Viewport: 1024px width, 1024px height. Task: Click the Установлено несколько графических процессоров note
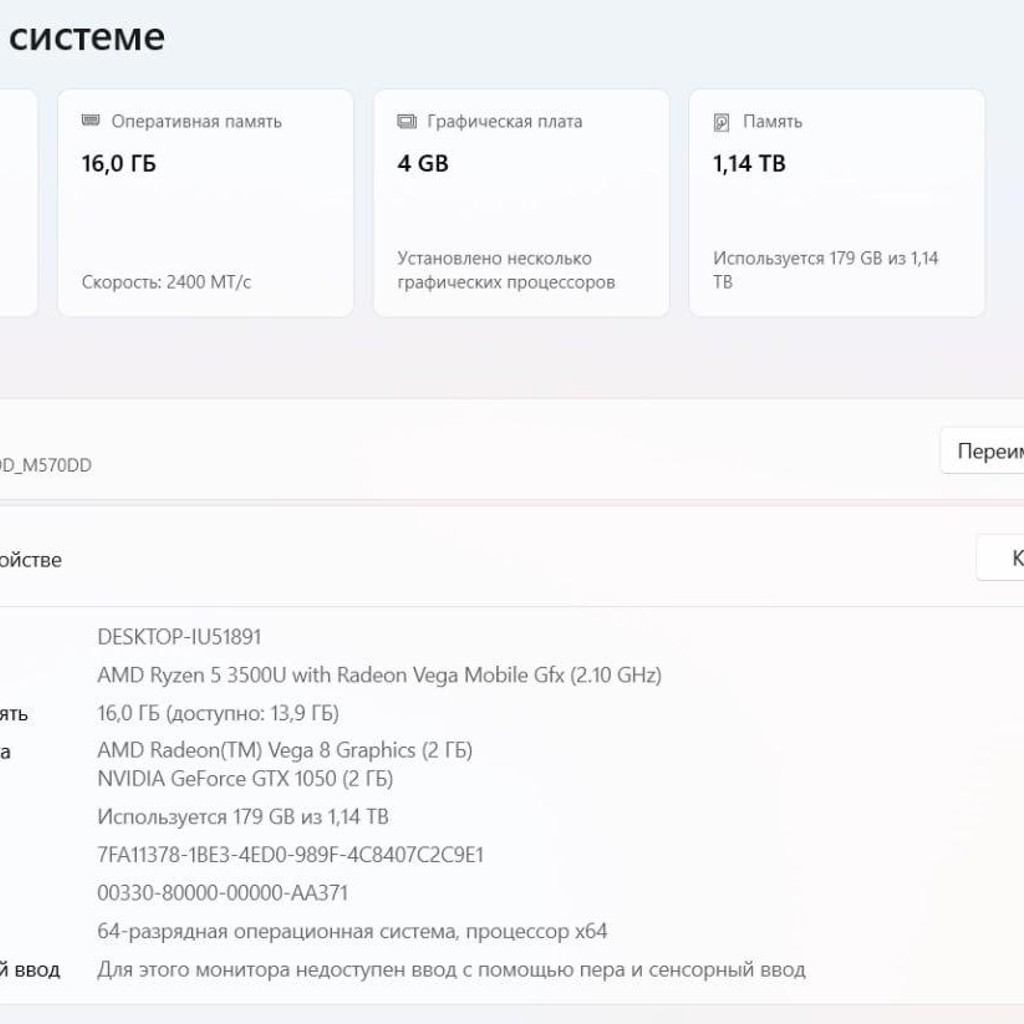tap(506, 270)
